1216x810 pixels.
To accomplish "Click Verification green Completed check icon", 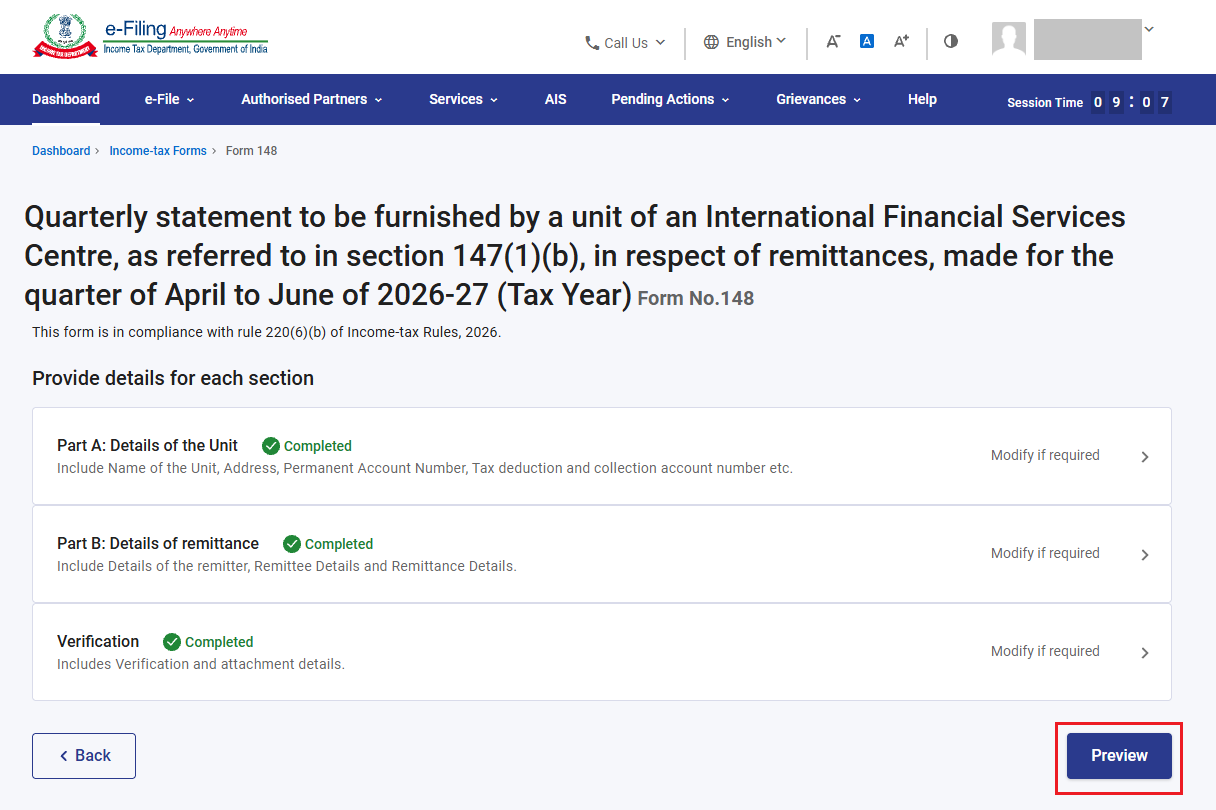I will point(172,642).
